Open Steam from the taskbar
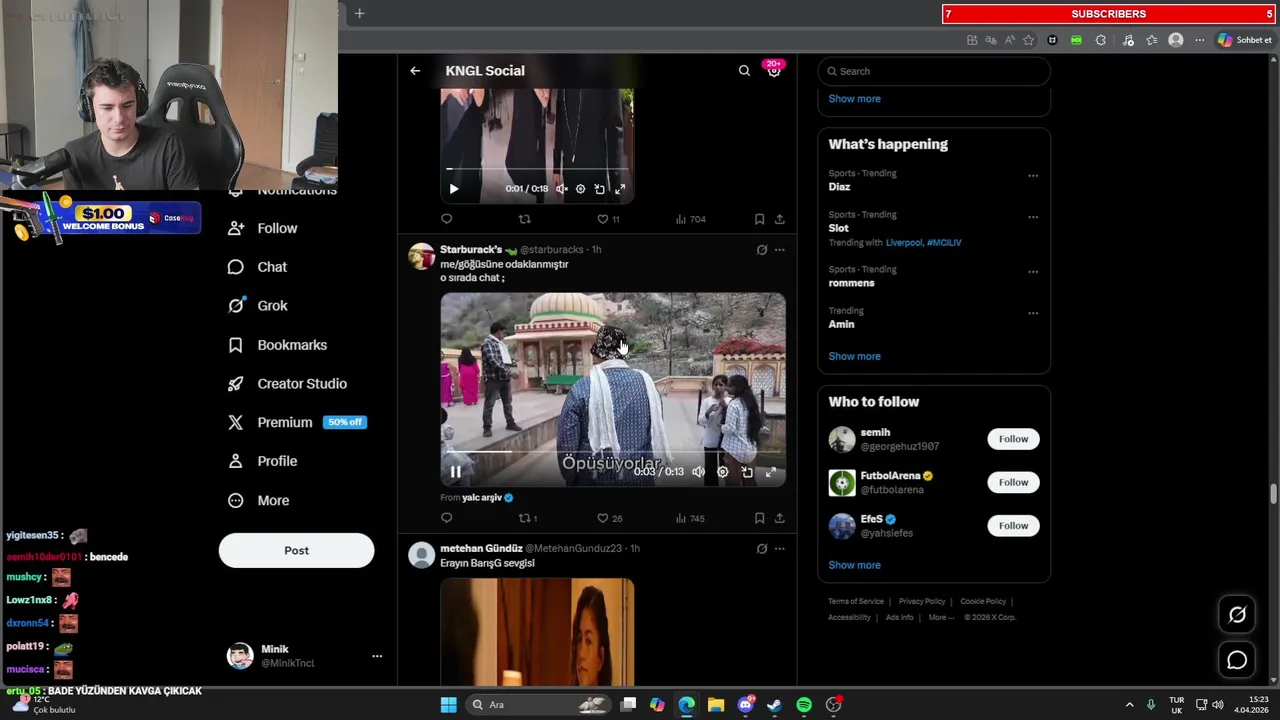 [774, 705]
